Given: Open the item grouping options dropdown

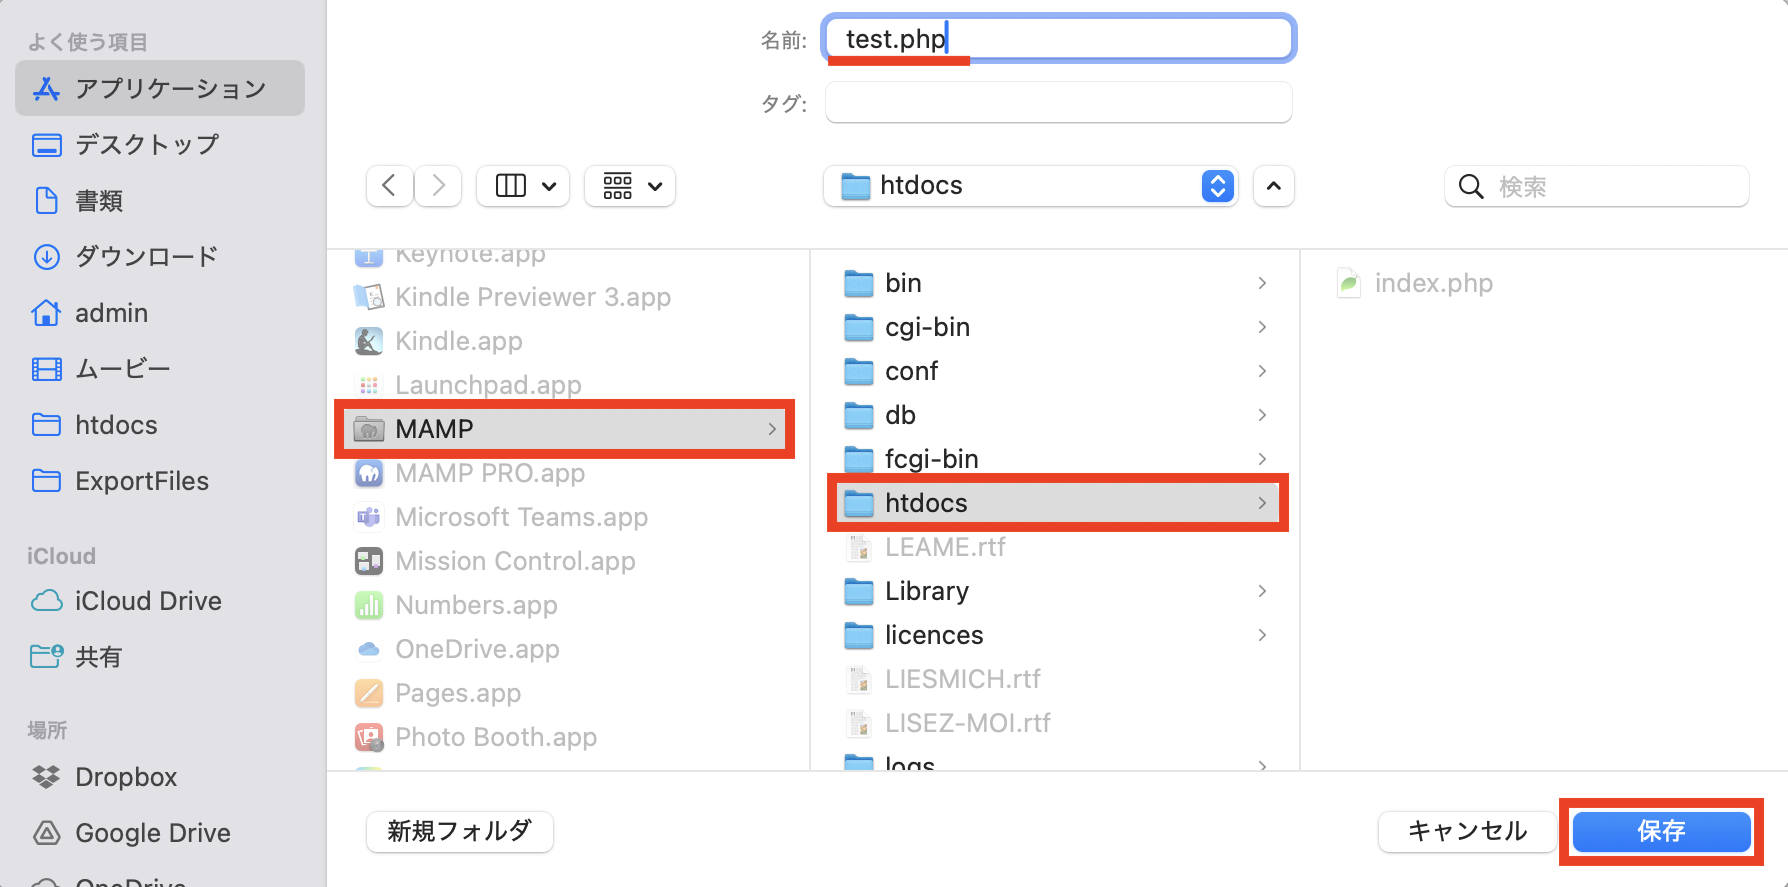Looking at the screenshot, I should click(630, 186).
